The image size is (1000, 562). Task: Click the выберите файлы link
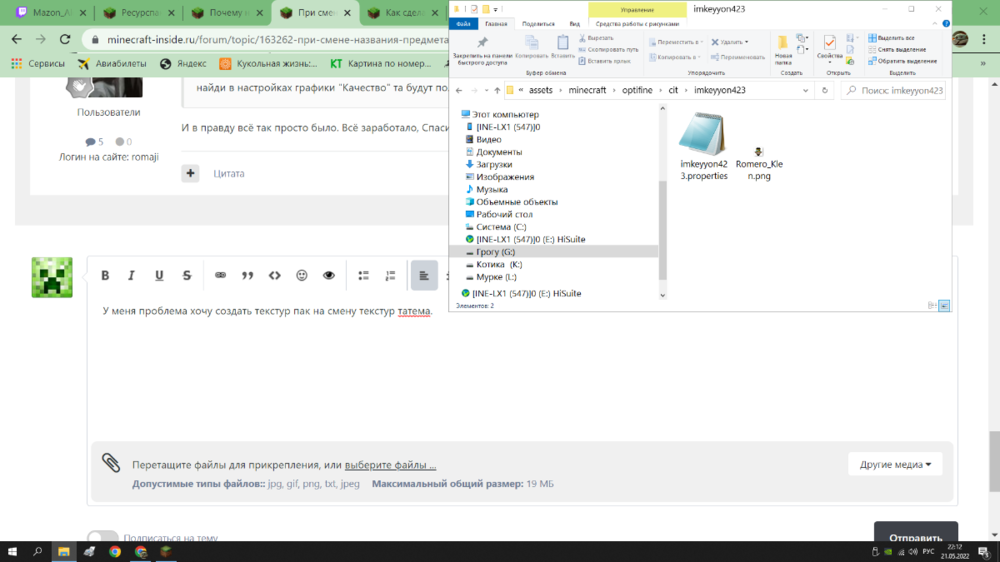390,465
